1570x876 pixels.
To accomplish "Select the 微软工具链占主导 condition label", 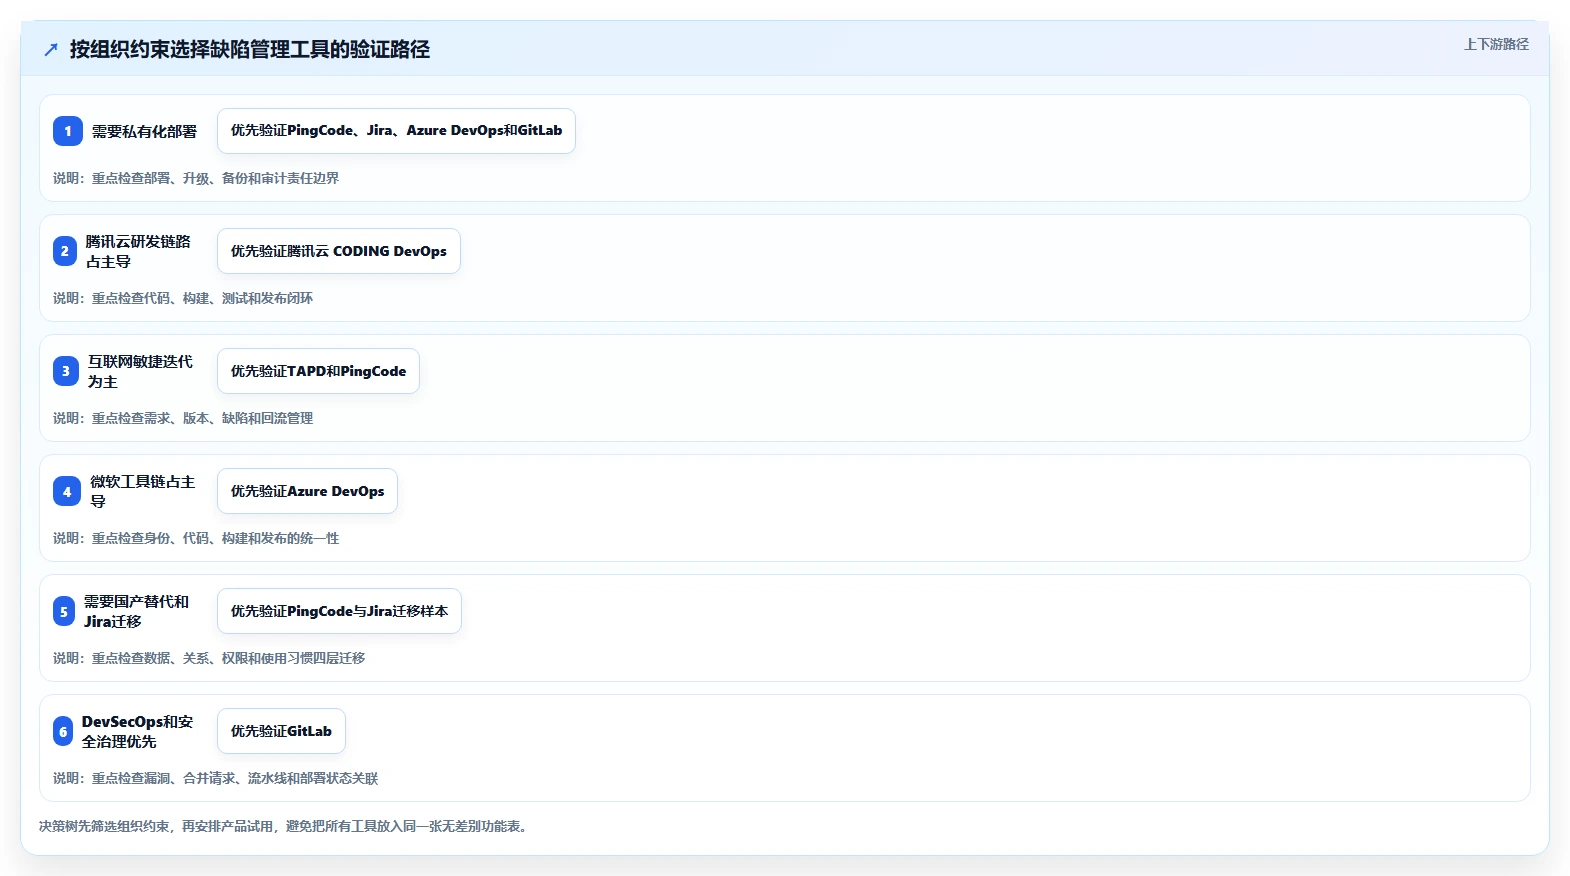I will [x=143, y=491].
